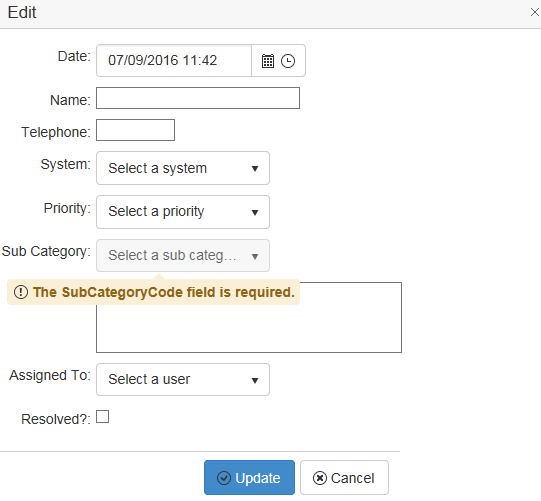Viewport: 541px width, 501px height.
Task: Click the Cancel button
Action: pyautogui.click(x=344, y=478)
